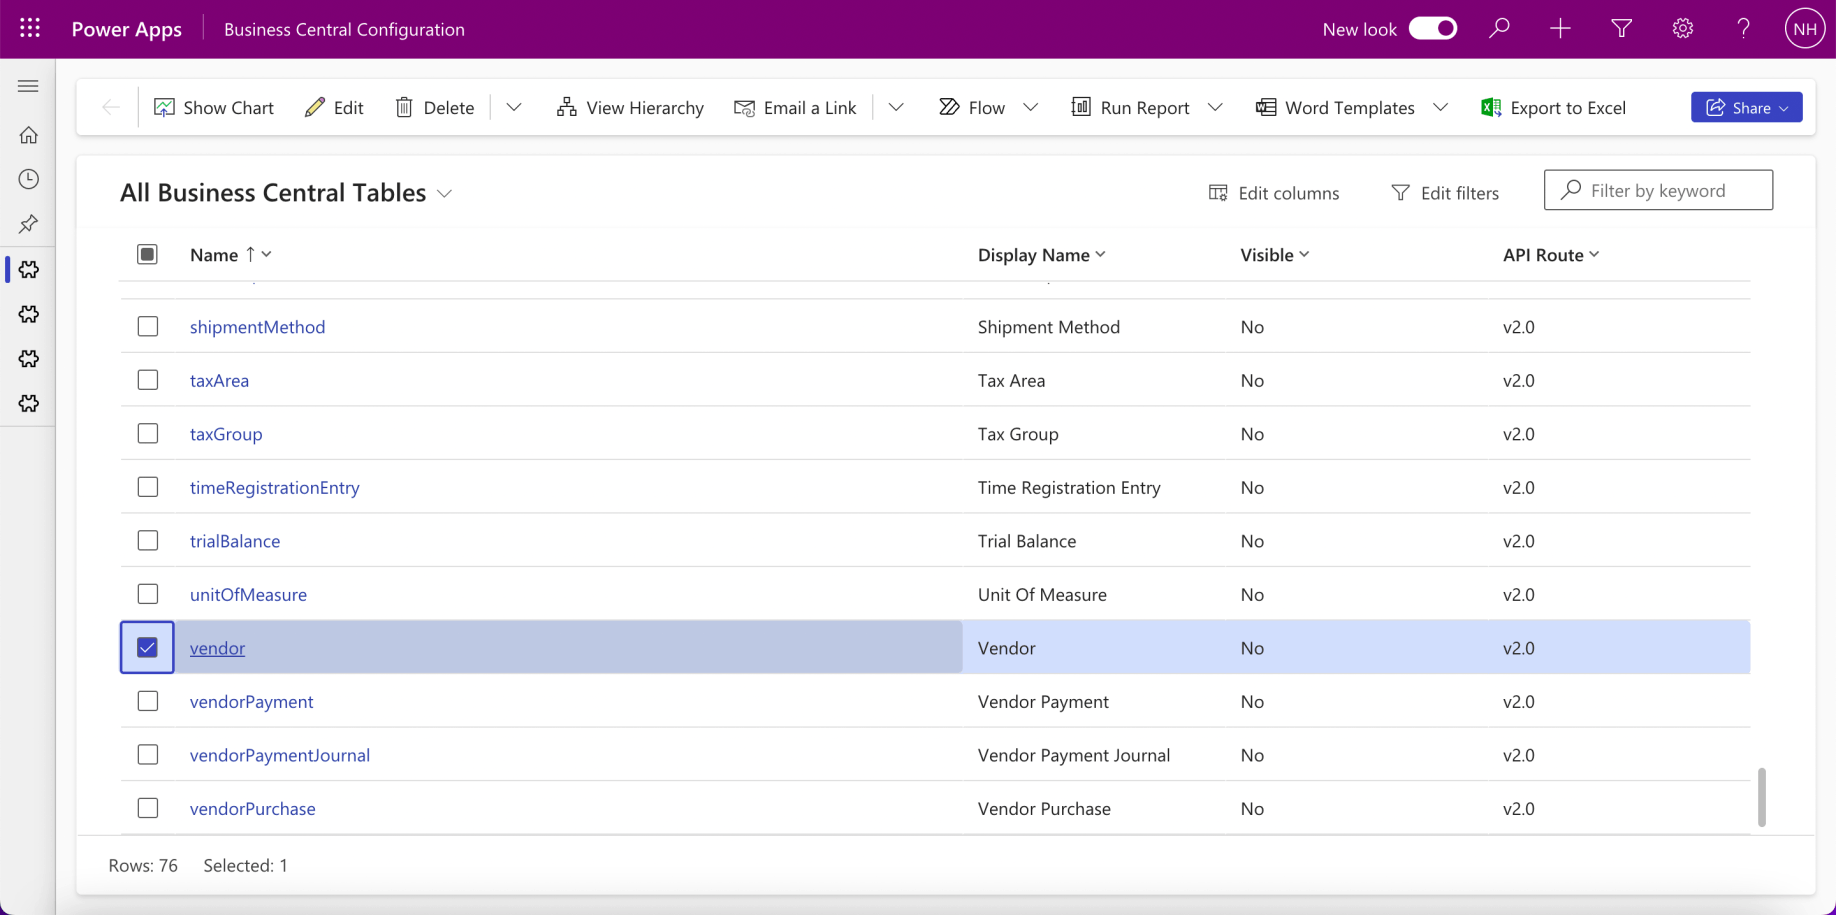Click the Share button
The width and height of the screenshot is (1836, 915).
coord(1738,107)
